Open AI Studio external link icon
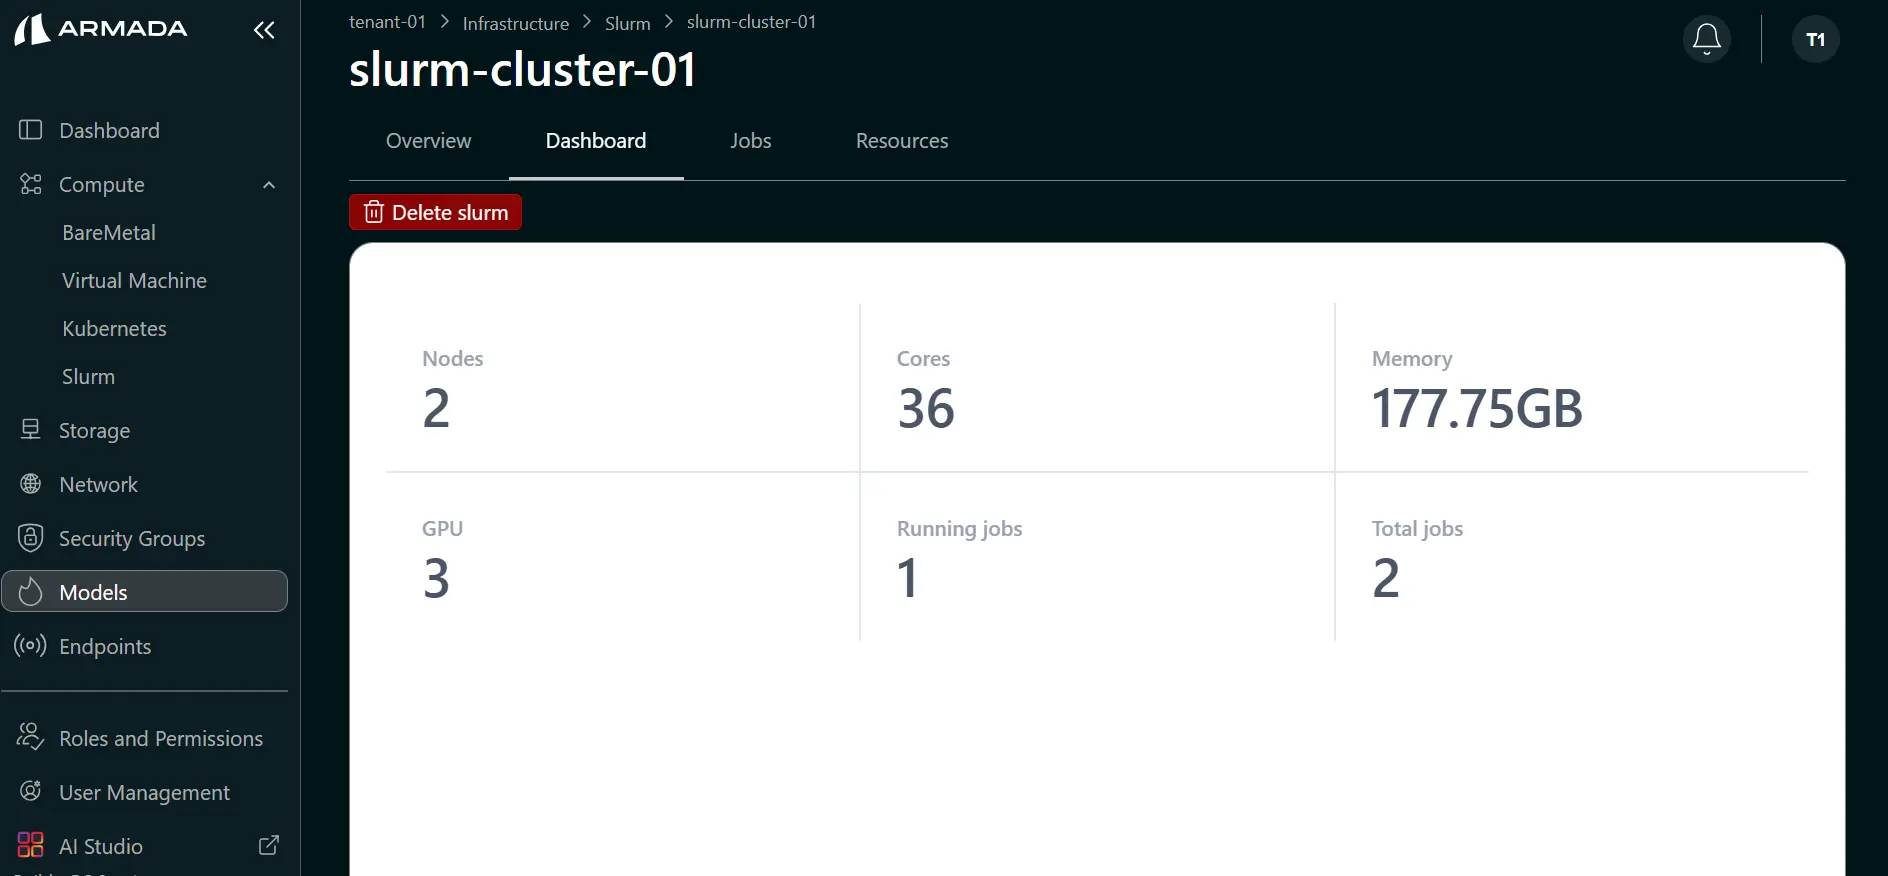Viewport: 1888px width, 876px height. (269, 846)
